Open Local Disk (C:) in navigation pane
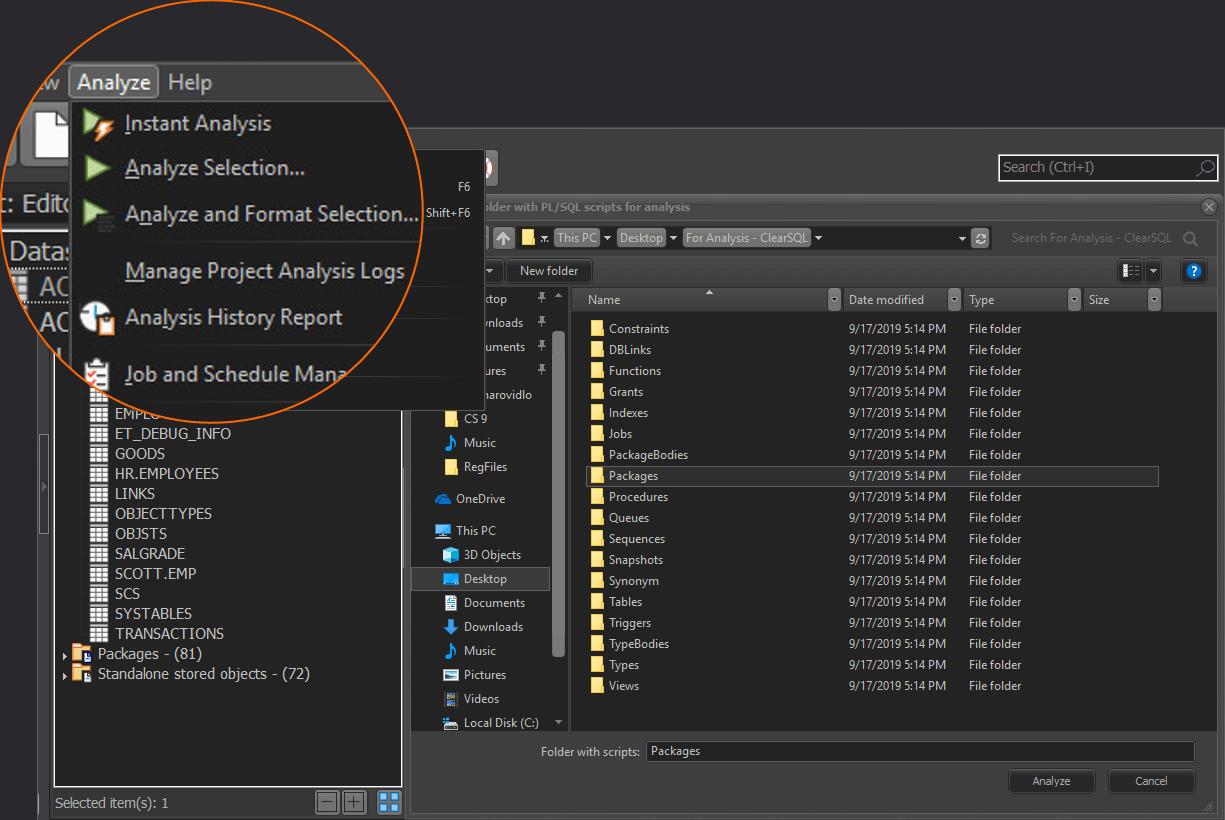This screenshot has width=1225, height=820. [x=501, y=723]
